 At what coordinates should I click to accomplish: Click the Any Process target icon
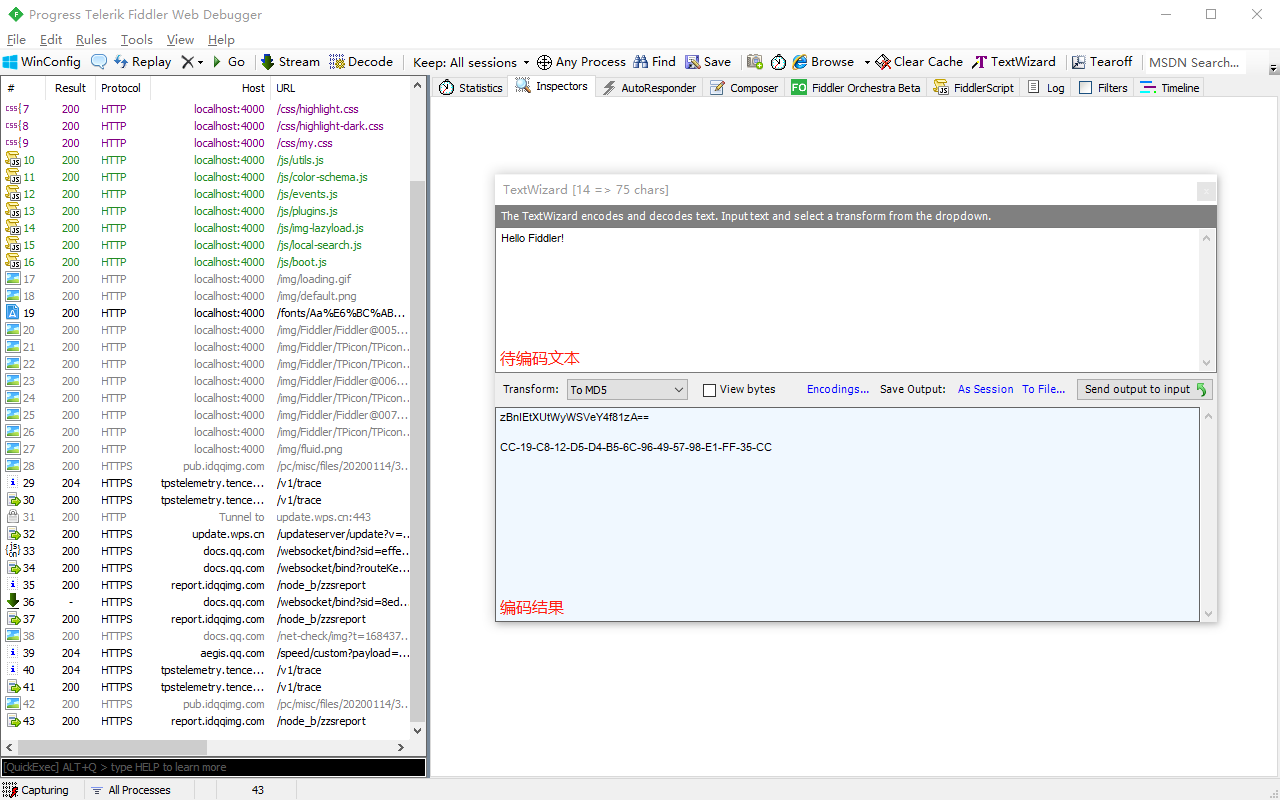[544, 62]
